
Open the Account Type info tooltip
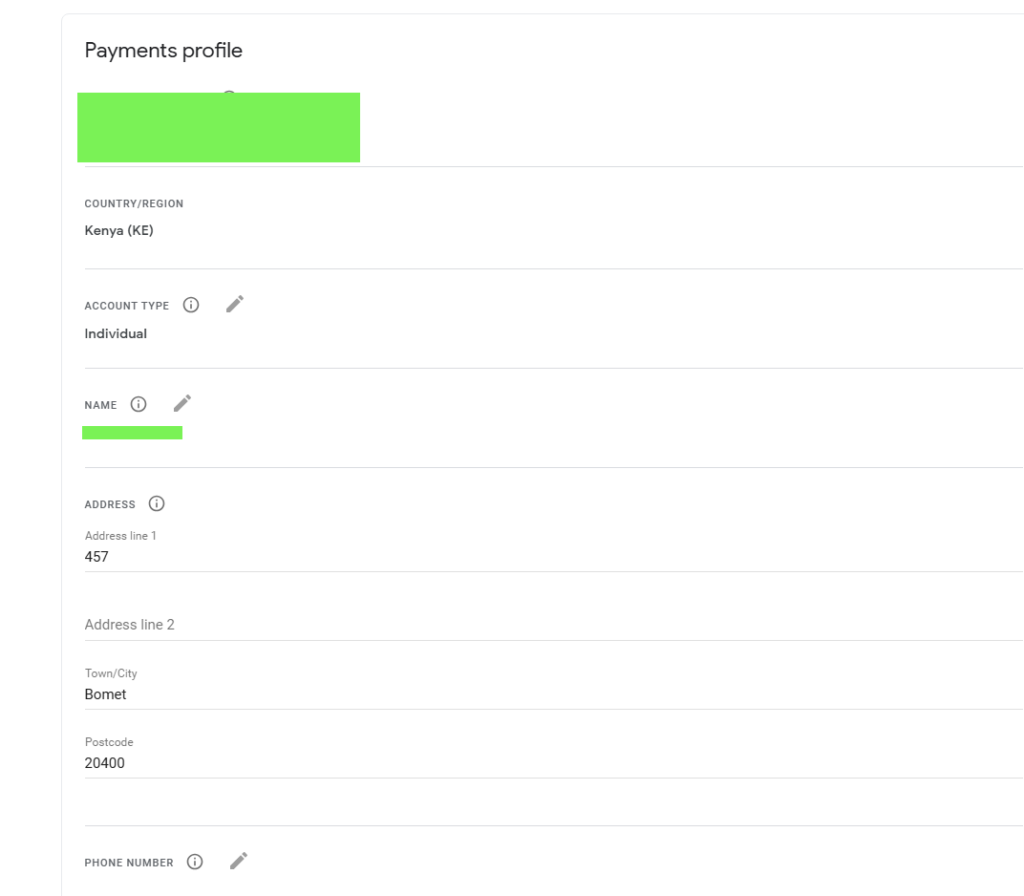click(190, 305)
